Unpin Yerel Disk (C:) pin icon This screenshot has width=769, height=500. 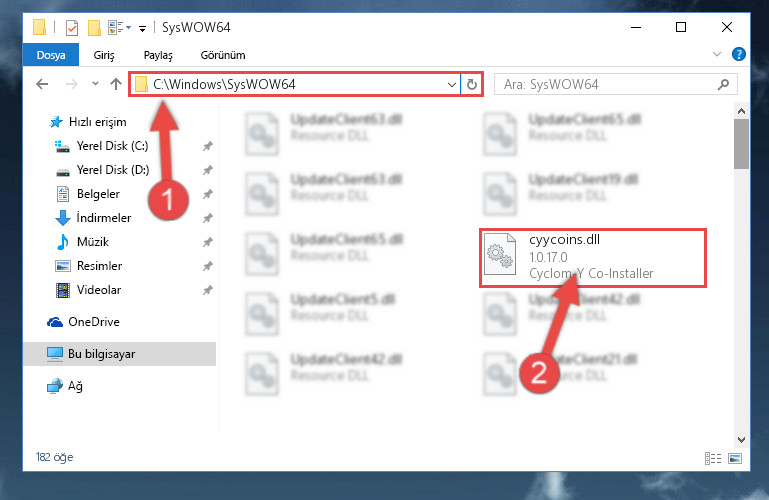tap(208, 146)
